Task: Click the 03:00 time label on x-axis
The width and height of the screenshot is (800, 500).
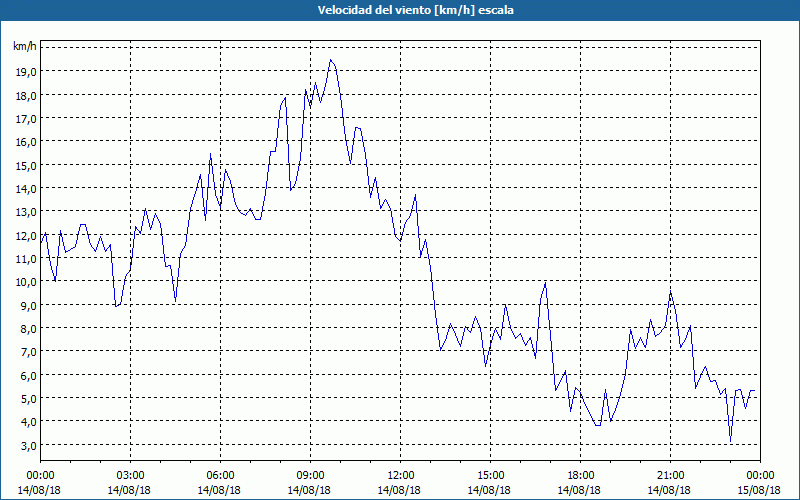Action: tap(130, 476)
